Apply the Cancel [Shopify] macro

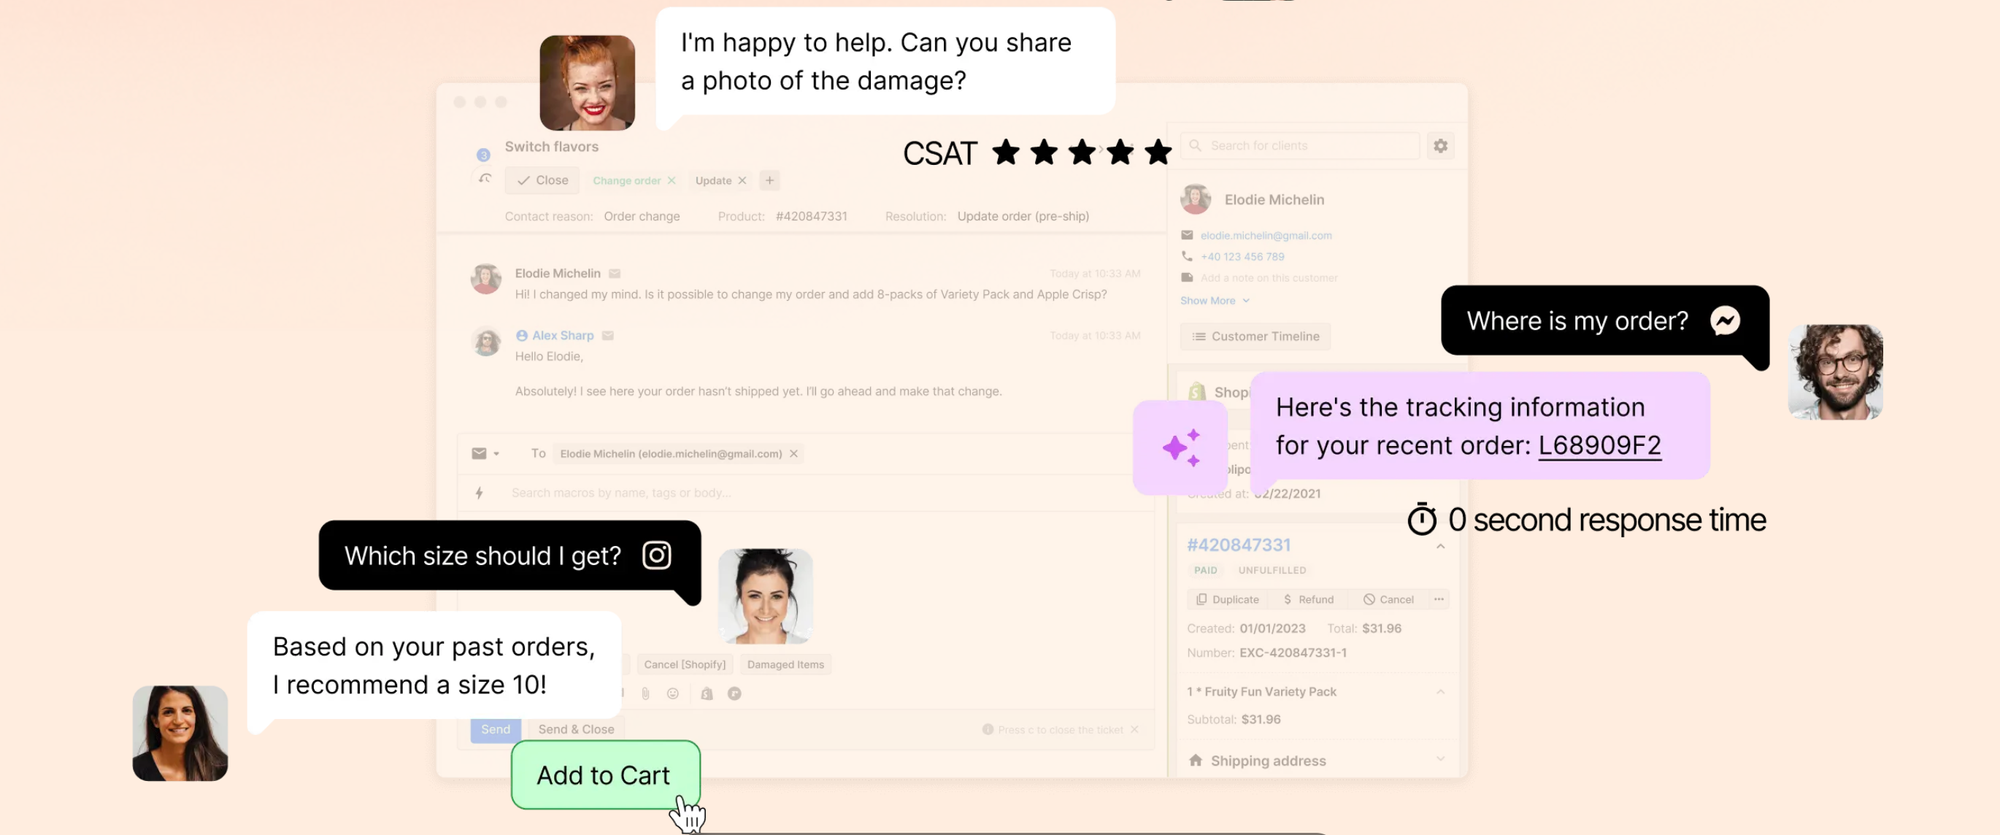pos(685,665)
